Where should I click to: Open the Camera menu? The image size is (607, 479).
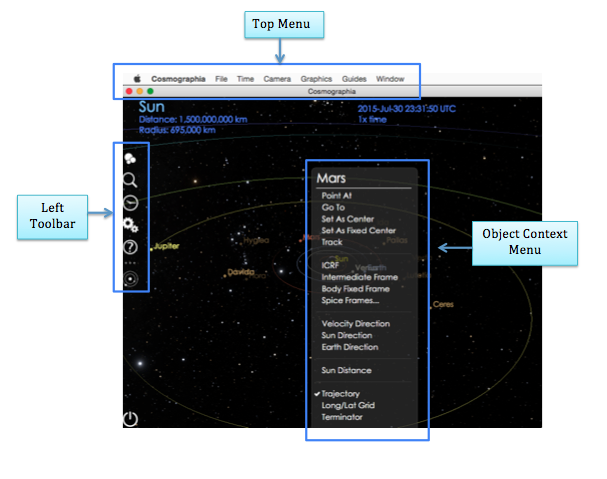[x=277, y=78]
